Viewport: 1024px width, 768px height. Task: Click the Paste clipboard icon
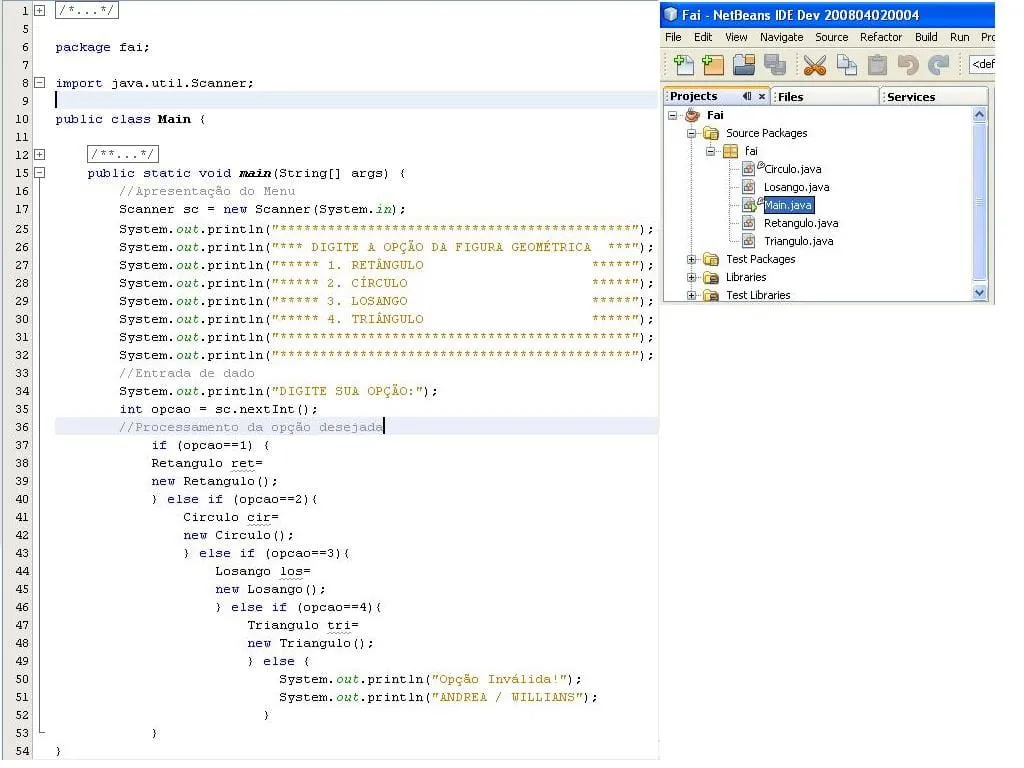point(877,65)
